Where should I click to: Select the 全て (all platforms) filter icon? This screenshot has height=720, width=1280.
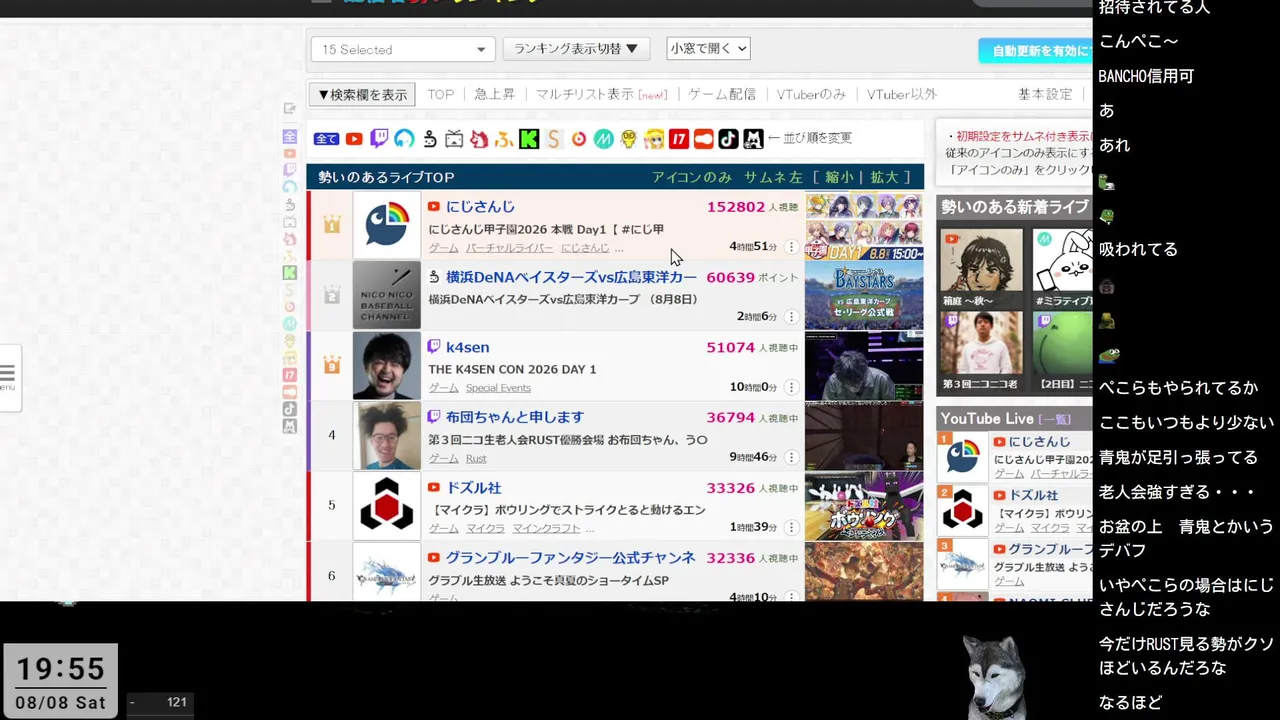point(326,139)
